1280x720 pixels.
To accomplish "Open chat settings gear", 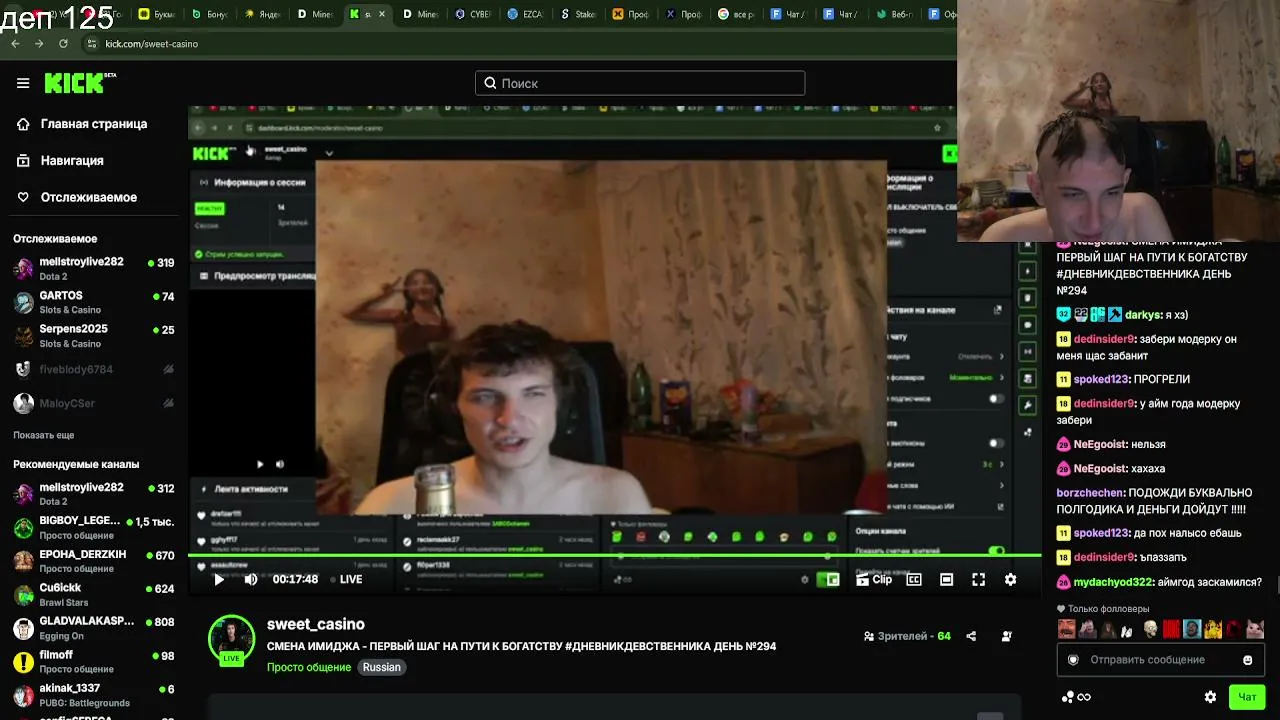I will (1210, 697).
